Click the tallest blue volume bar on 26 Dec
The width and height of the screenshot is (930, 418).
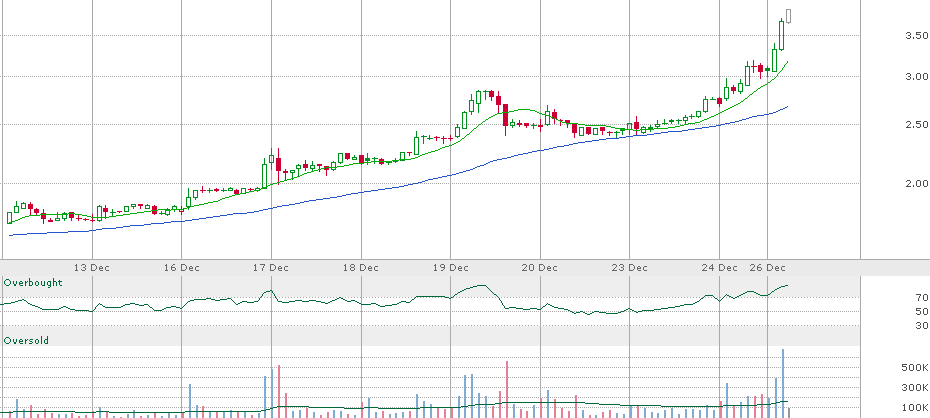[x=783, y=383]
